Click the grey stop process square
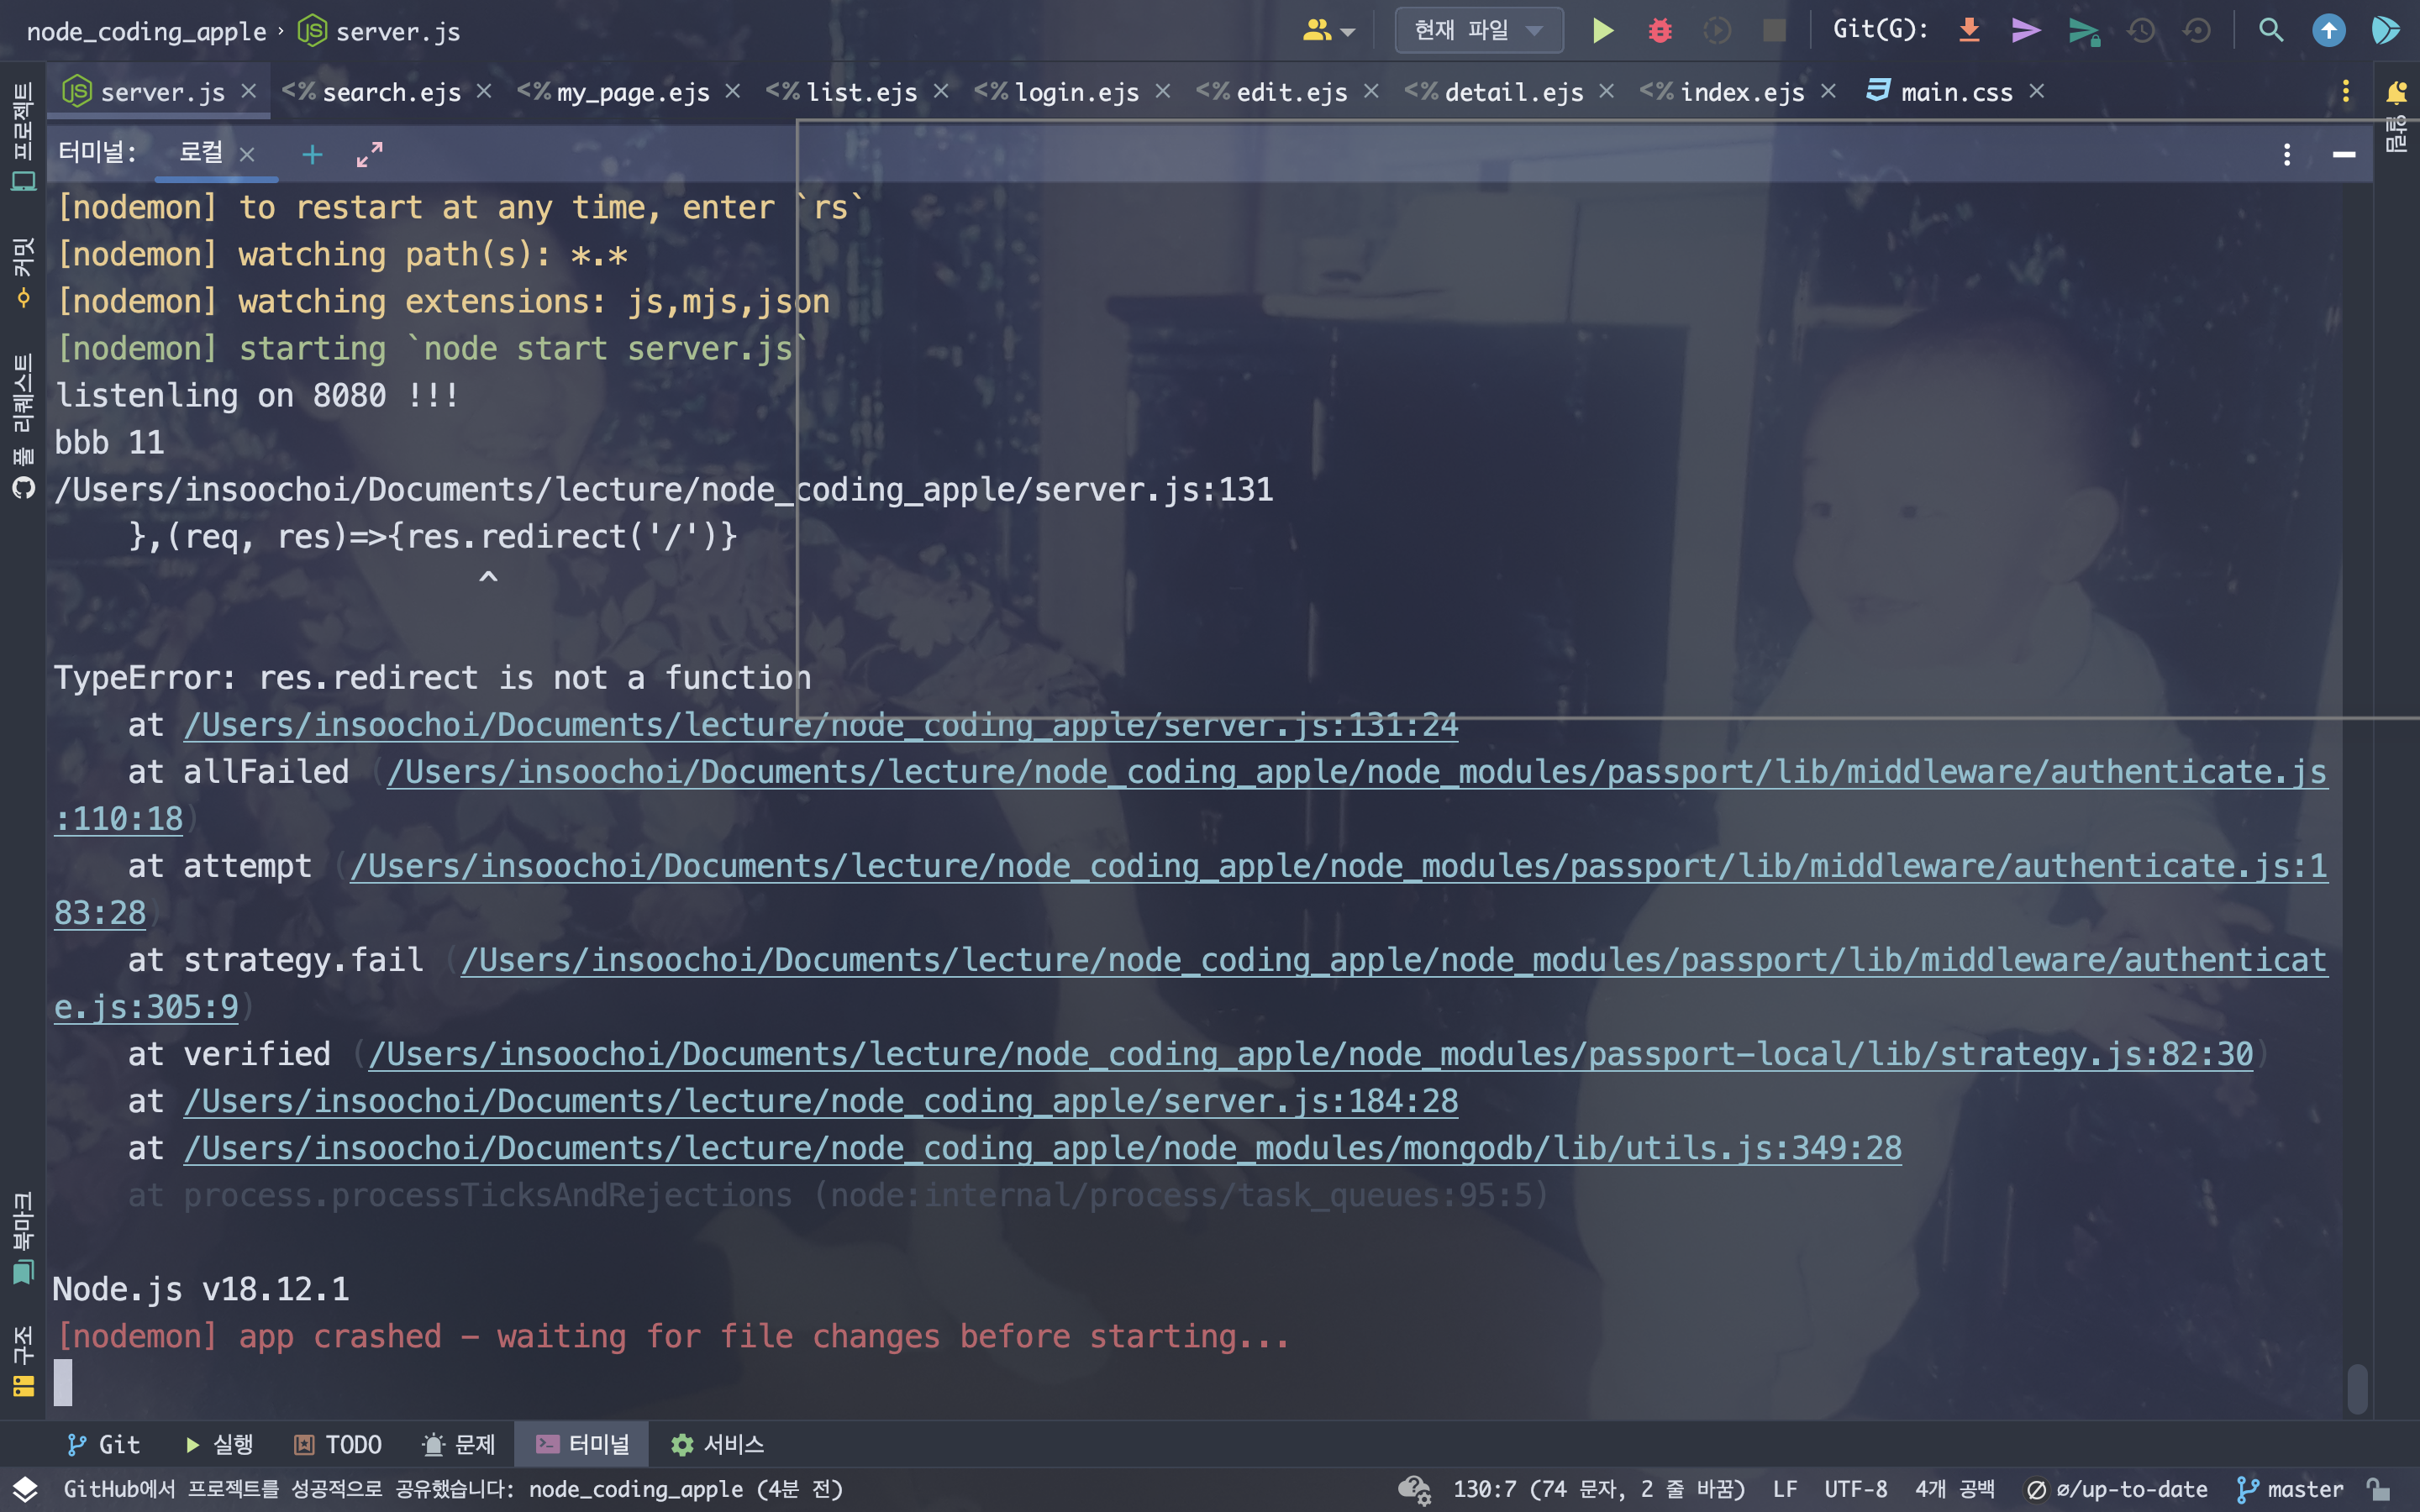This screenshot has height=1512, width=2420. (1774, 31)
